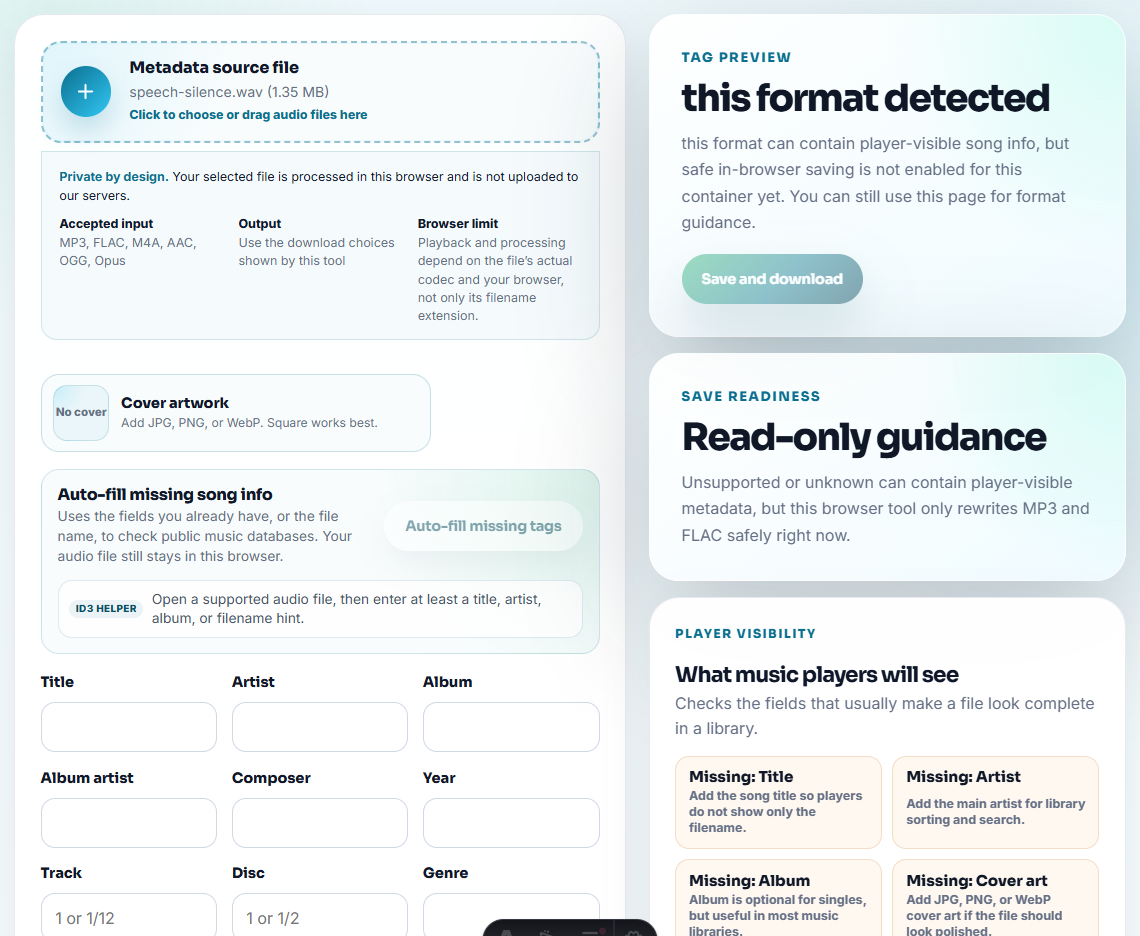Click the 'Private by design.' text
The height and width of the screenshot is (936, 1140).
point(113,177)
